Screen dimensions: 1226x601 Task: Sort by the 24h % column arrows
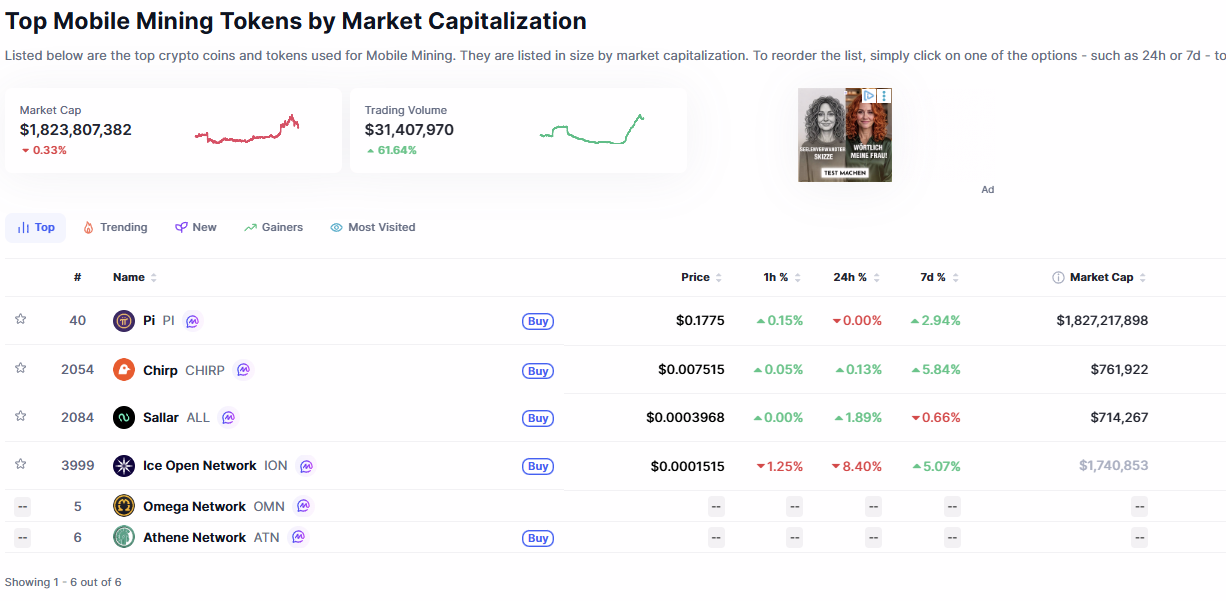[877, 277]
